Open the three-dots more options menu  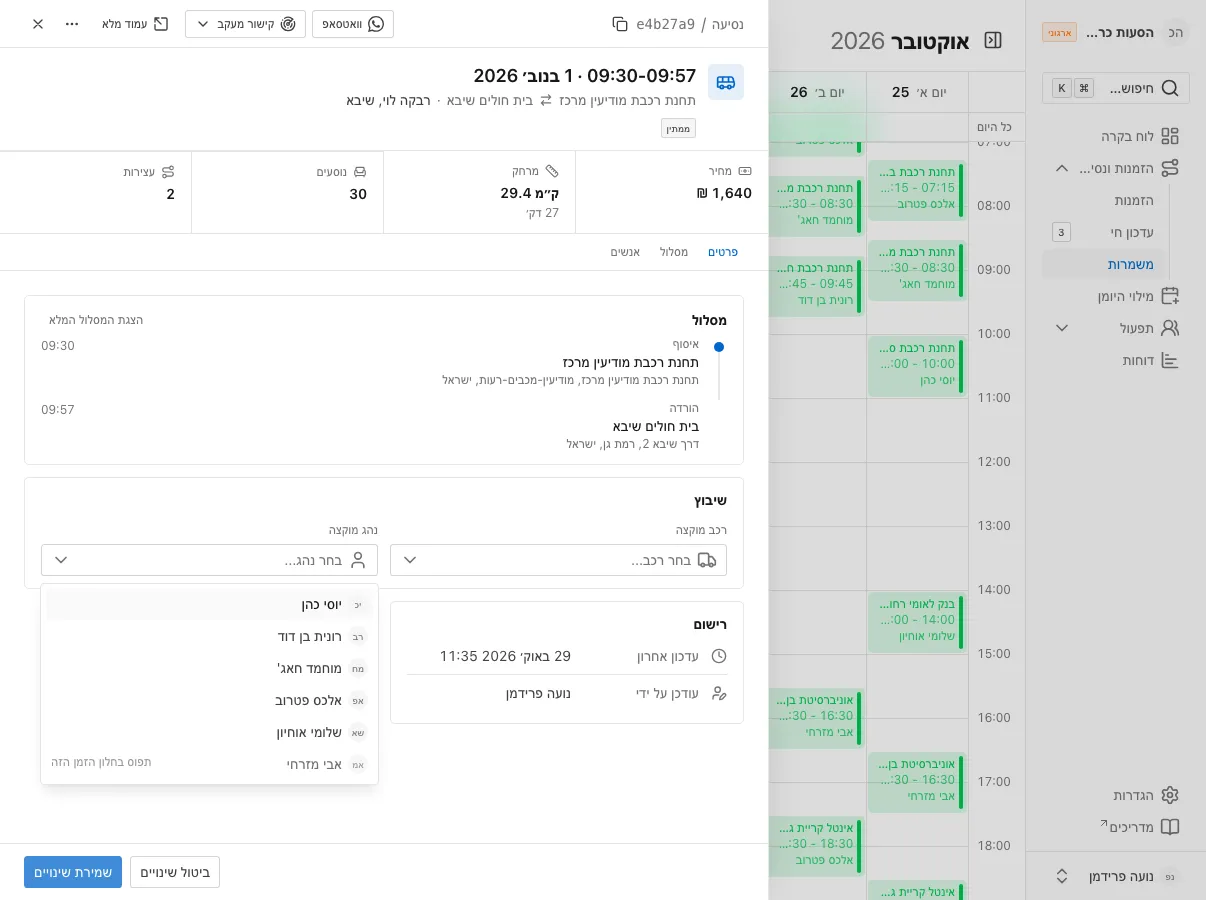tap(72, 24)
